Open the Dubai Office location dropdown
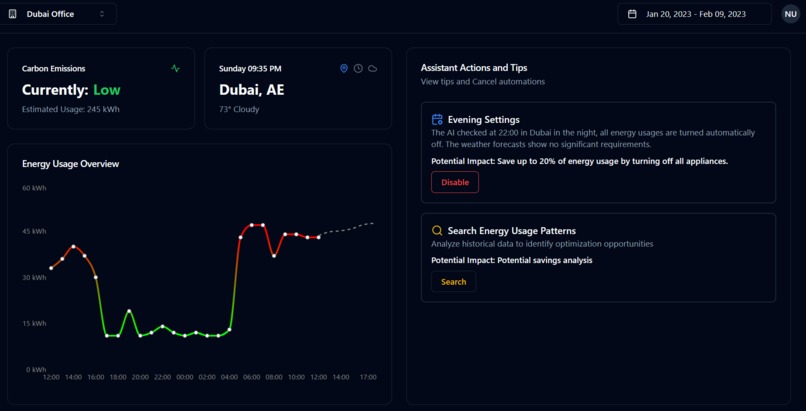The height and width of the screenshot is (411, 806). tap(58, 14)
